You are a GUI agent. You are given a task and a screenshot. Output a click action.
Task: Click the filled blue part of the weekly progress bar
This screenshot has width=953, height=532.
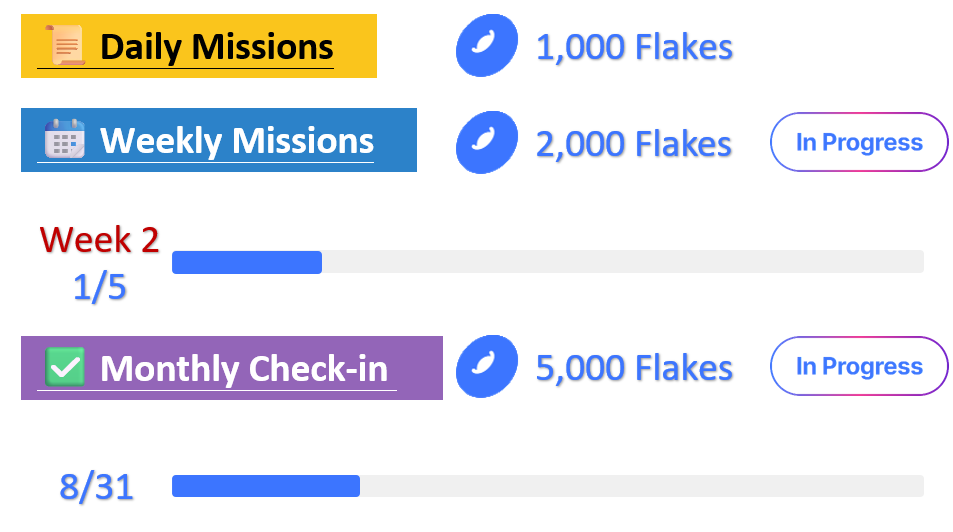pos(246,262)
